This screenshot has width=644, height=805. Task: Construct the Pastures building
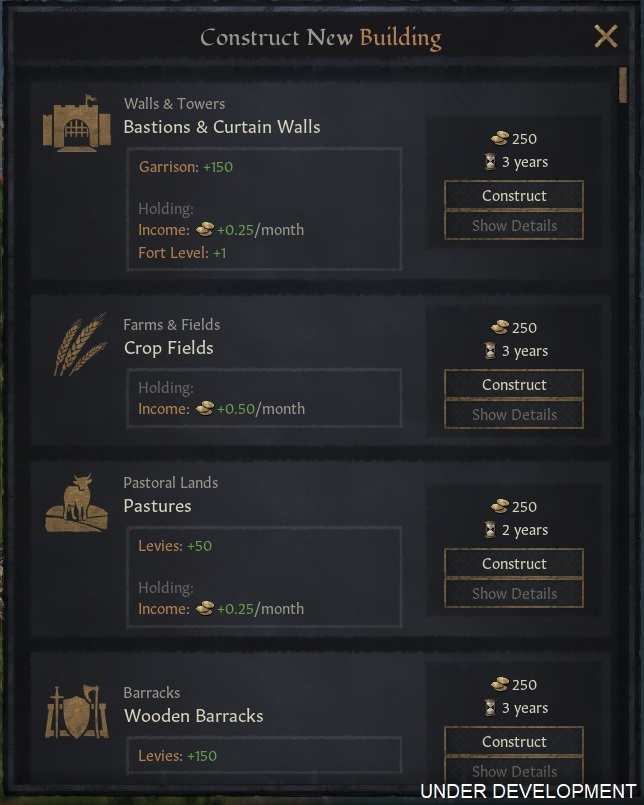pos(513,563)
